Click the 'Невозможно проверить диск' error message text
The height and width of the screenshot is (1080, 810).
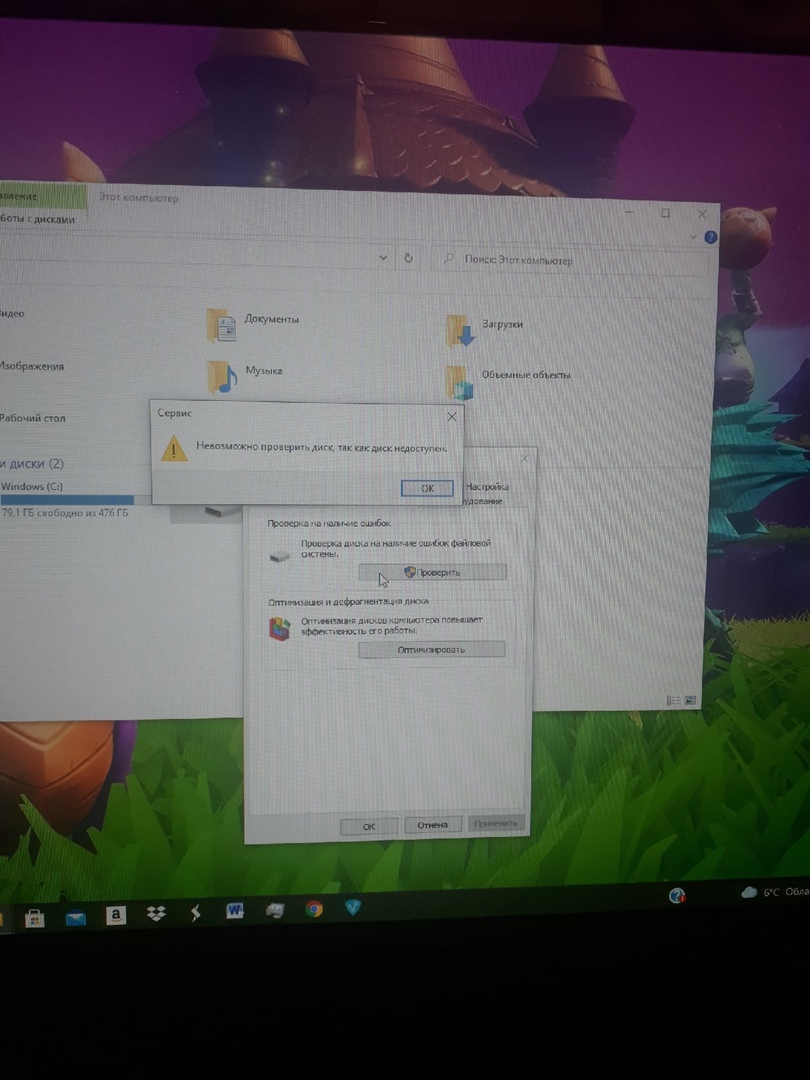(x=322, y=447)
